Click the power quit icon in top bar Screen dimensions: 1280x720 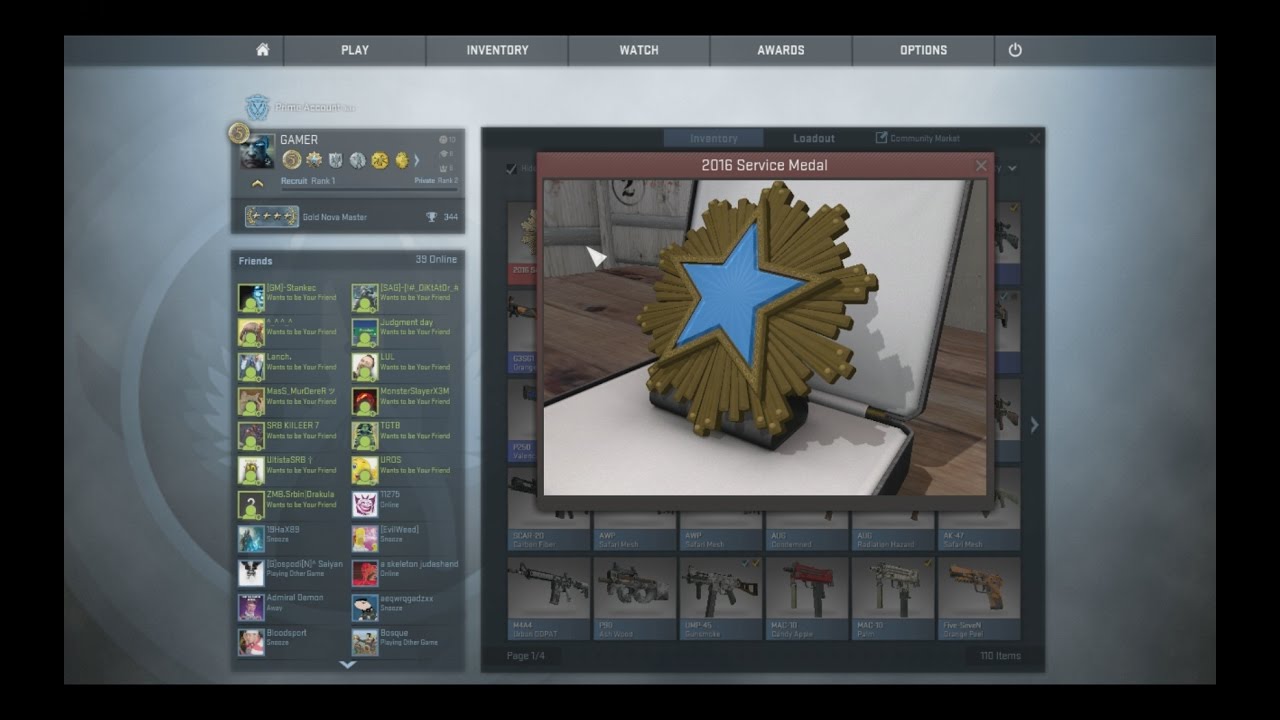pyautogui.click(x=1015, y=50)
